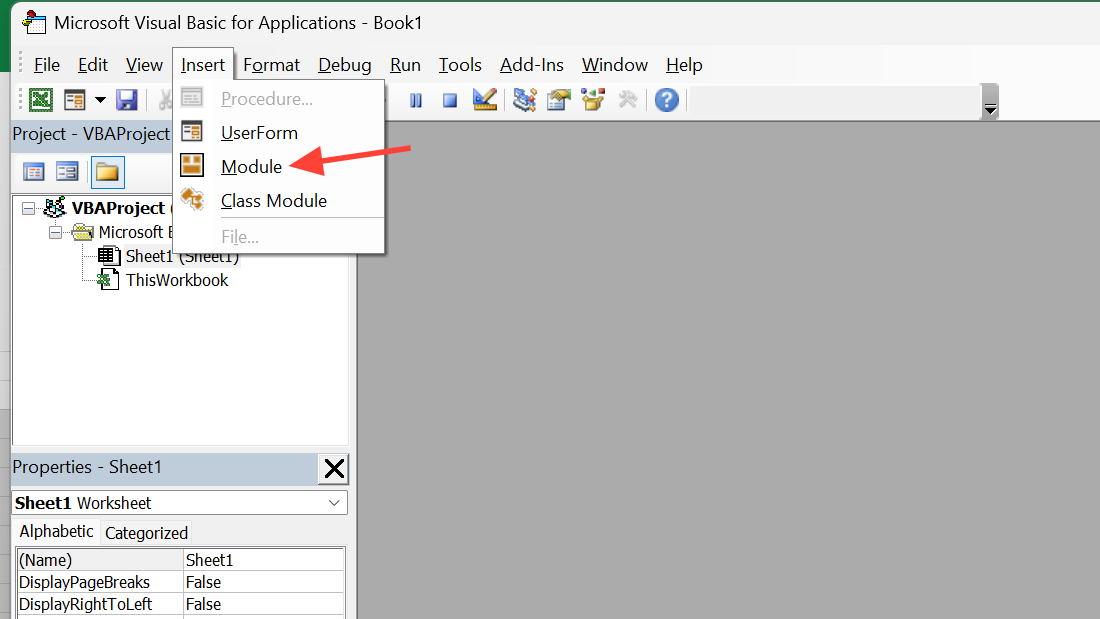The width and height of the screenshot is (1100, 619).
Task: Click View Object icon in Project pane
Action: tap(67, 172)
